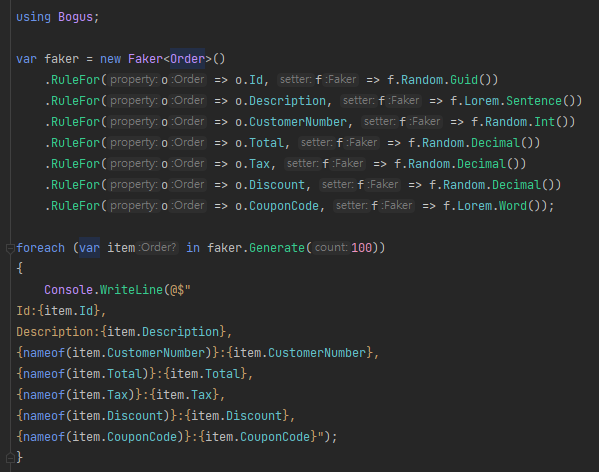Click the number 100 literal
This screenshot has width=599, height=472.
(x=361, y=248)
